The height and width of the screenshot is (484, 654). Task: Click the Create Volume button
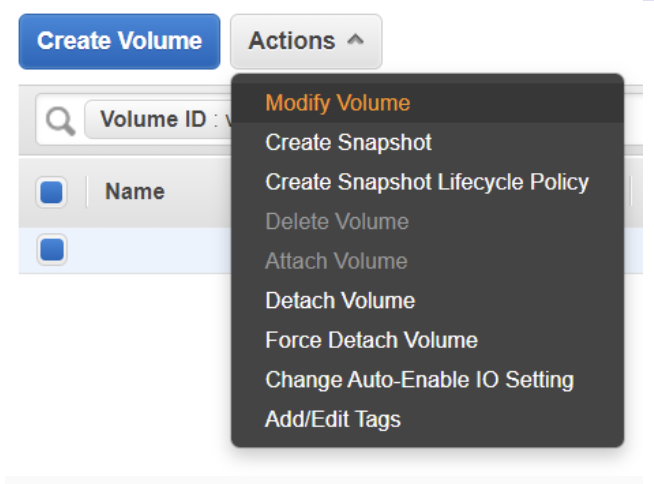[119, 41]
